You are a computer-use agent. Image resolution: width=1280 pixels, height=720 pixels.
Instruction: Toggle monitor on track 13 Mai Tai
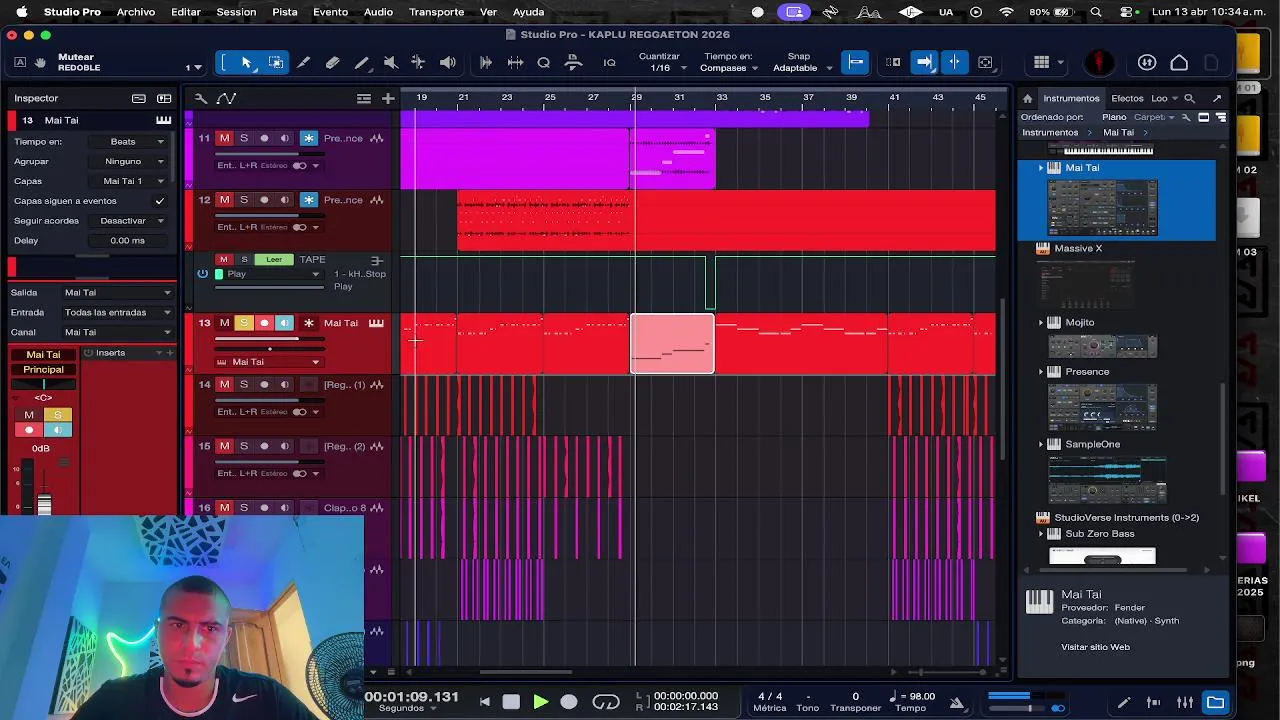(x=284, y=323)
